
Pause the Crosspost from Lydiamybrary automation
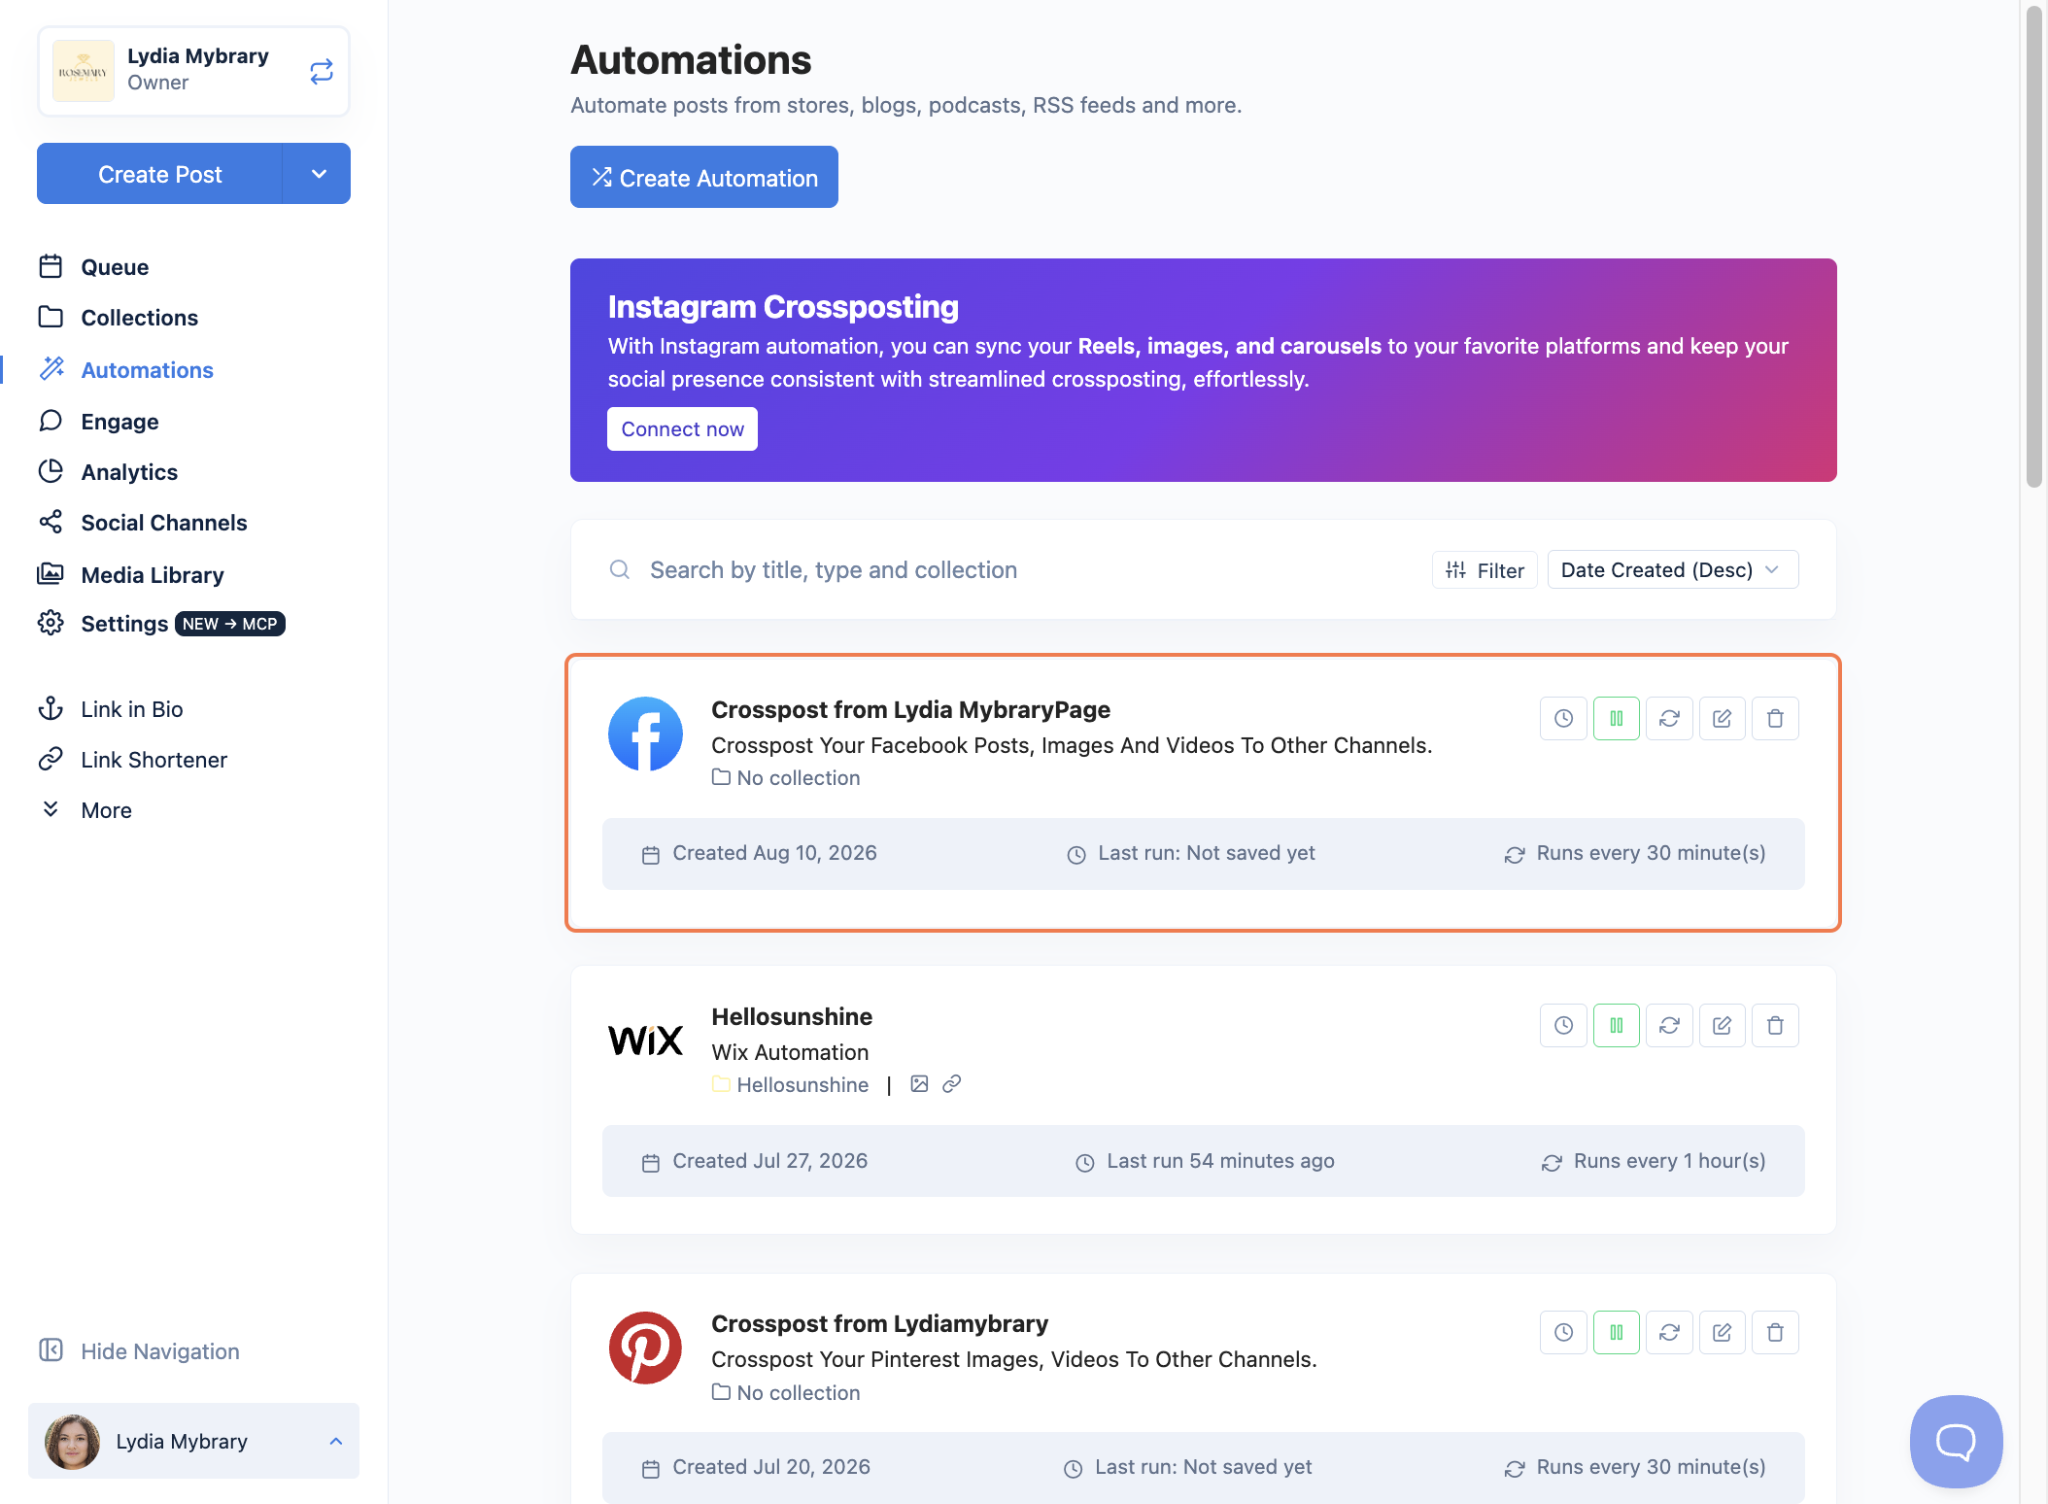coord(1616,1332)
